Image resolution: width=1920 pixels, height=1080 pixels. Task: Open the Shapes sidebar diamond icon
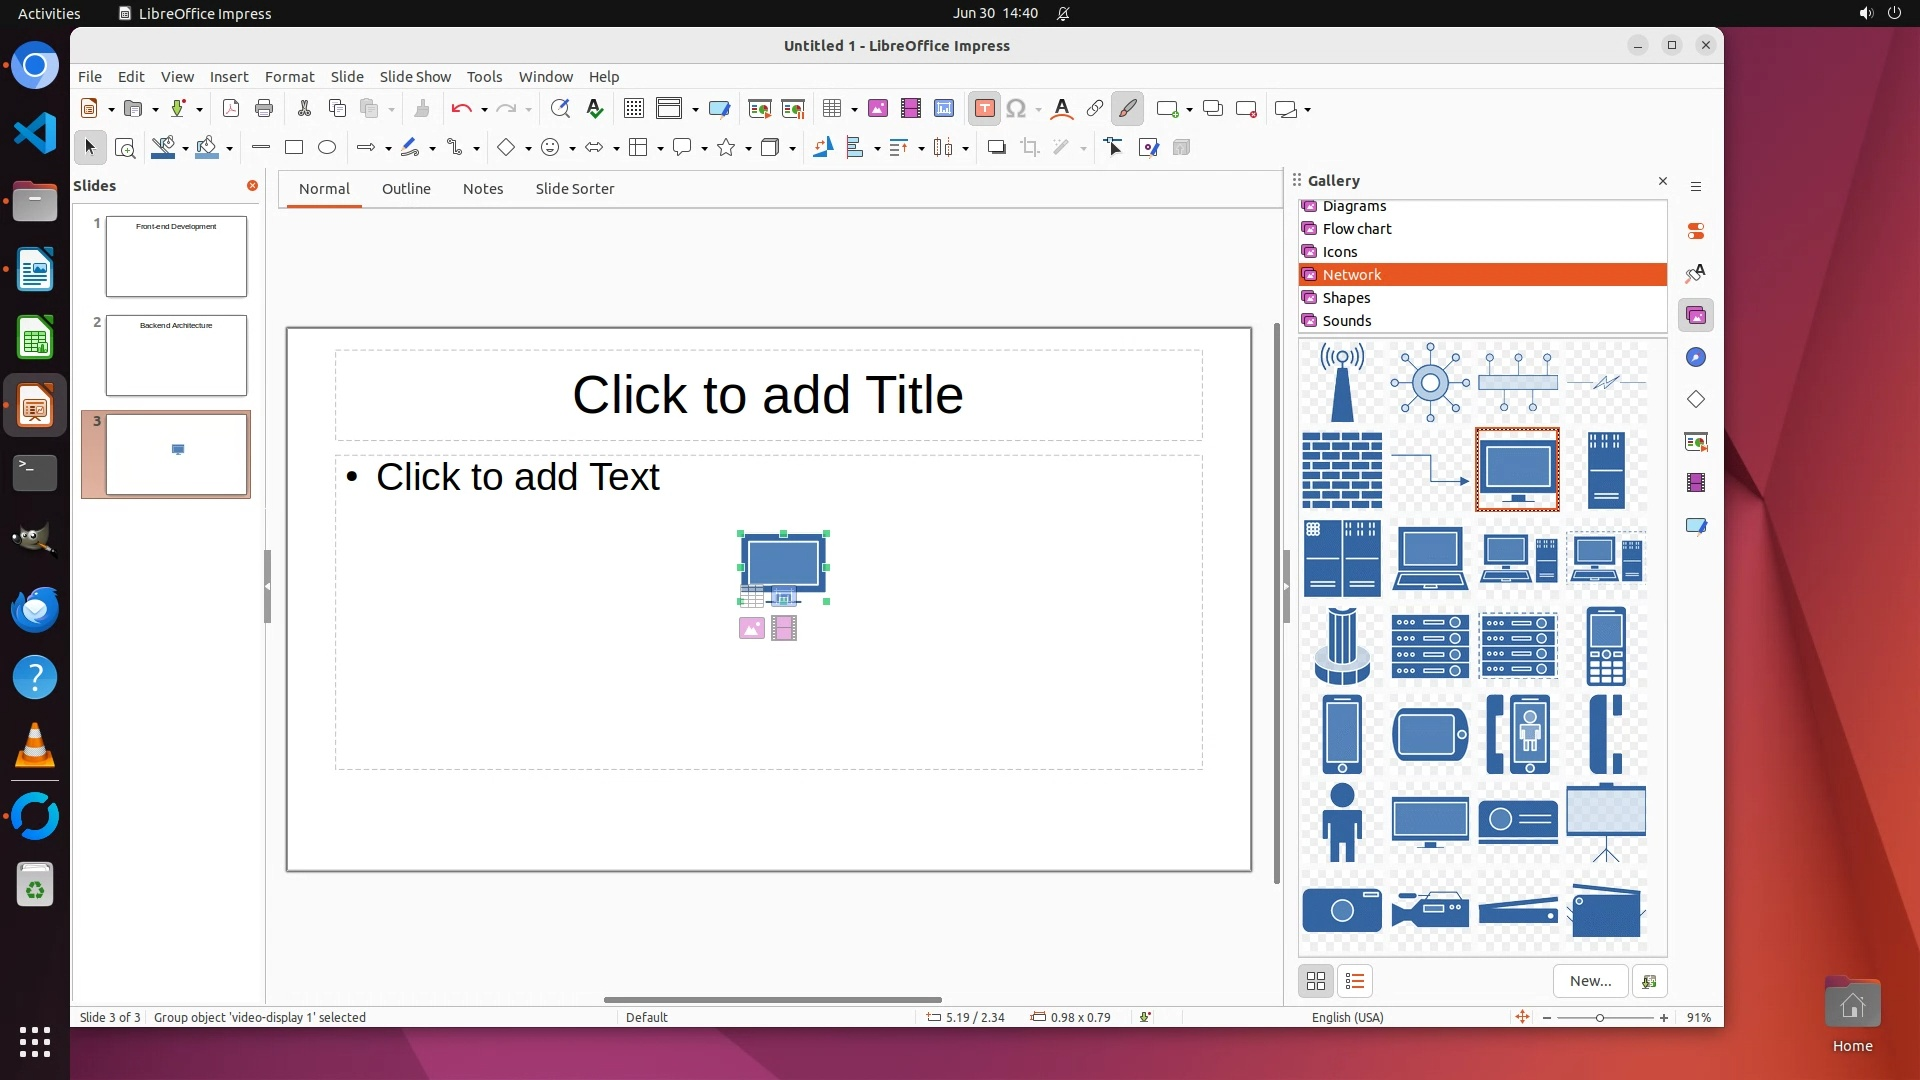pos(1696,400)
